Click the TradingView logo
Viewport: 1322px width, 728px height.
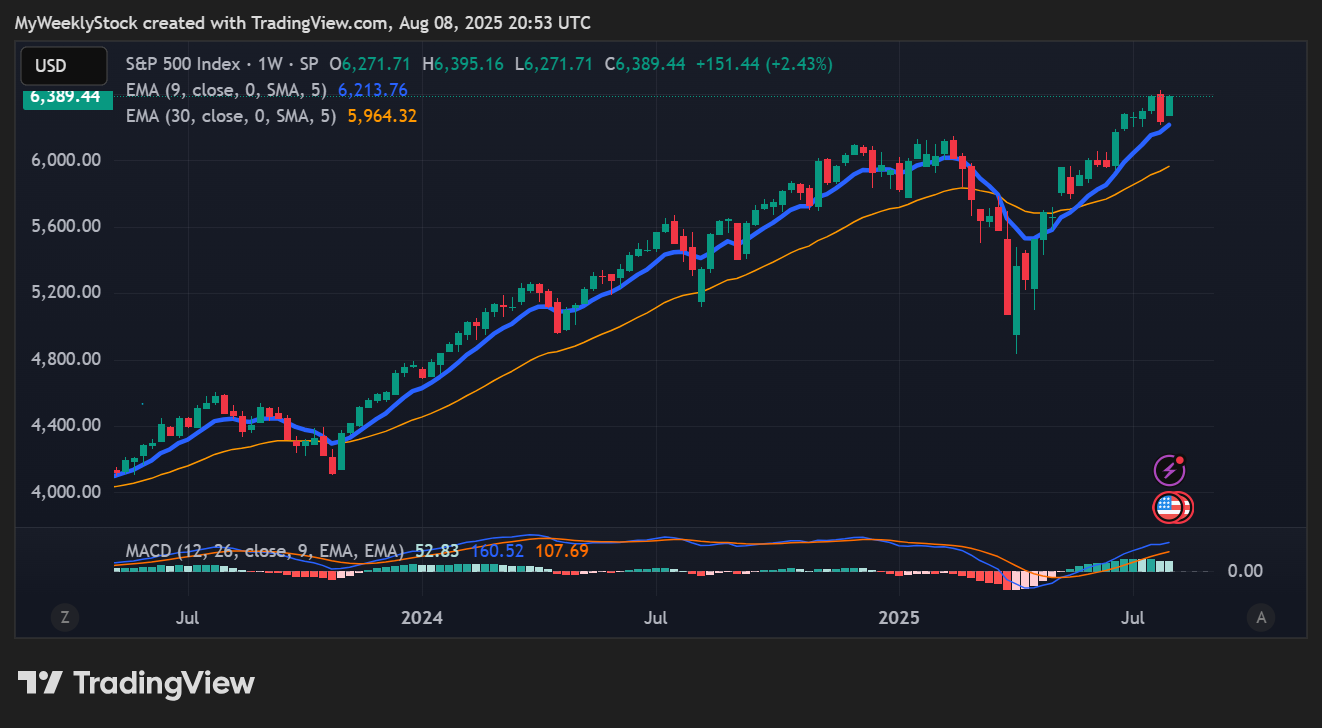tap(137, 683)
